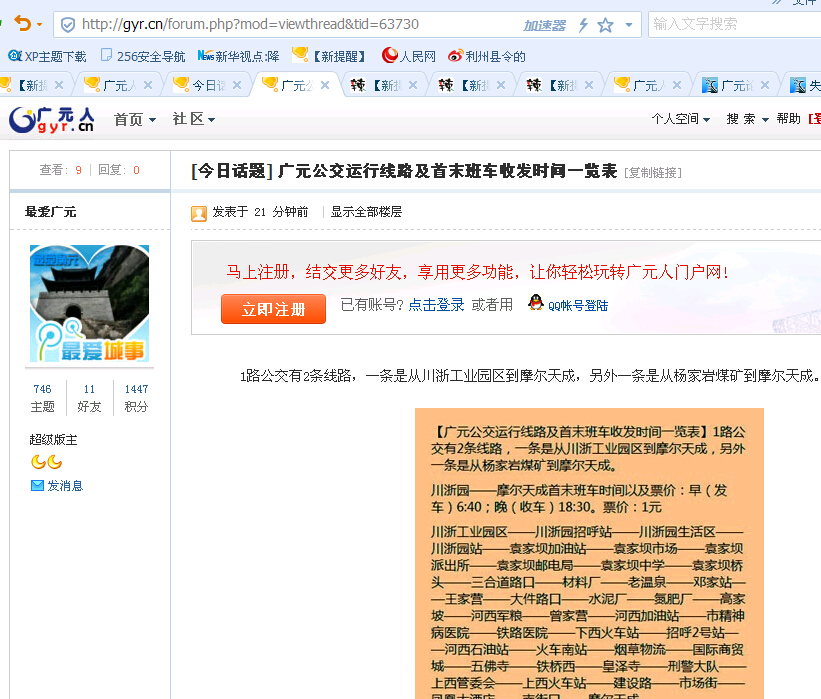Open the dropdown arrow next to the star

coord(629,25)
